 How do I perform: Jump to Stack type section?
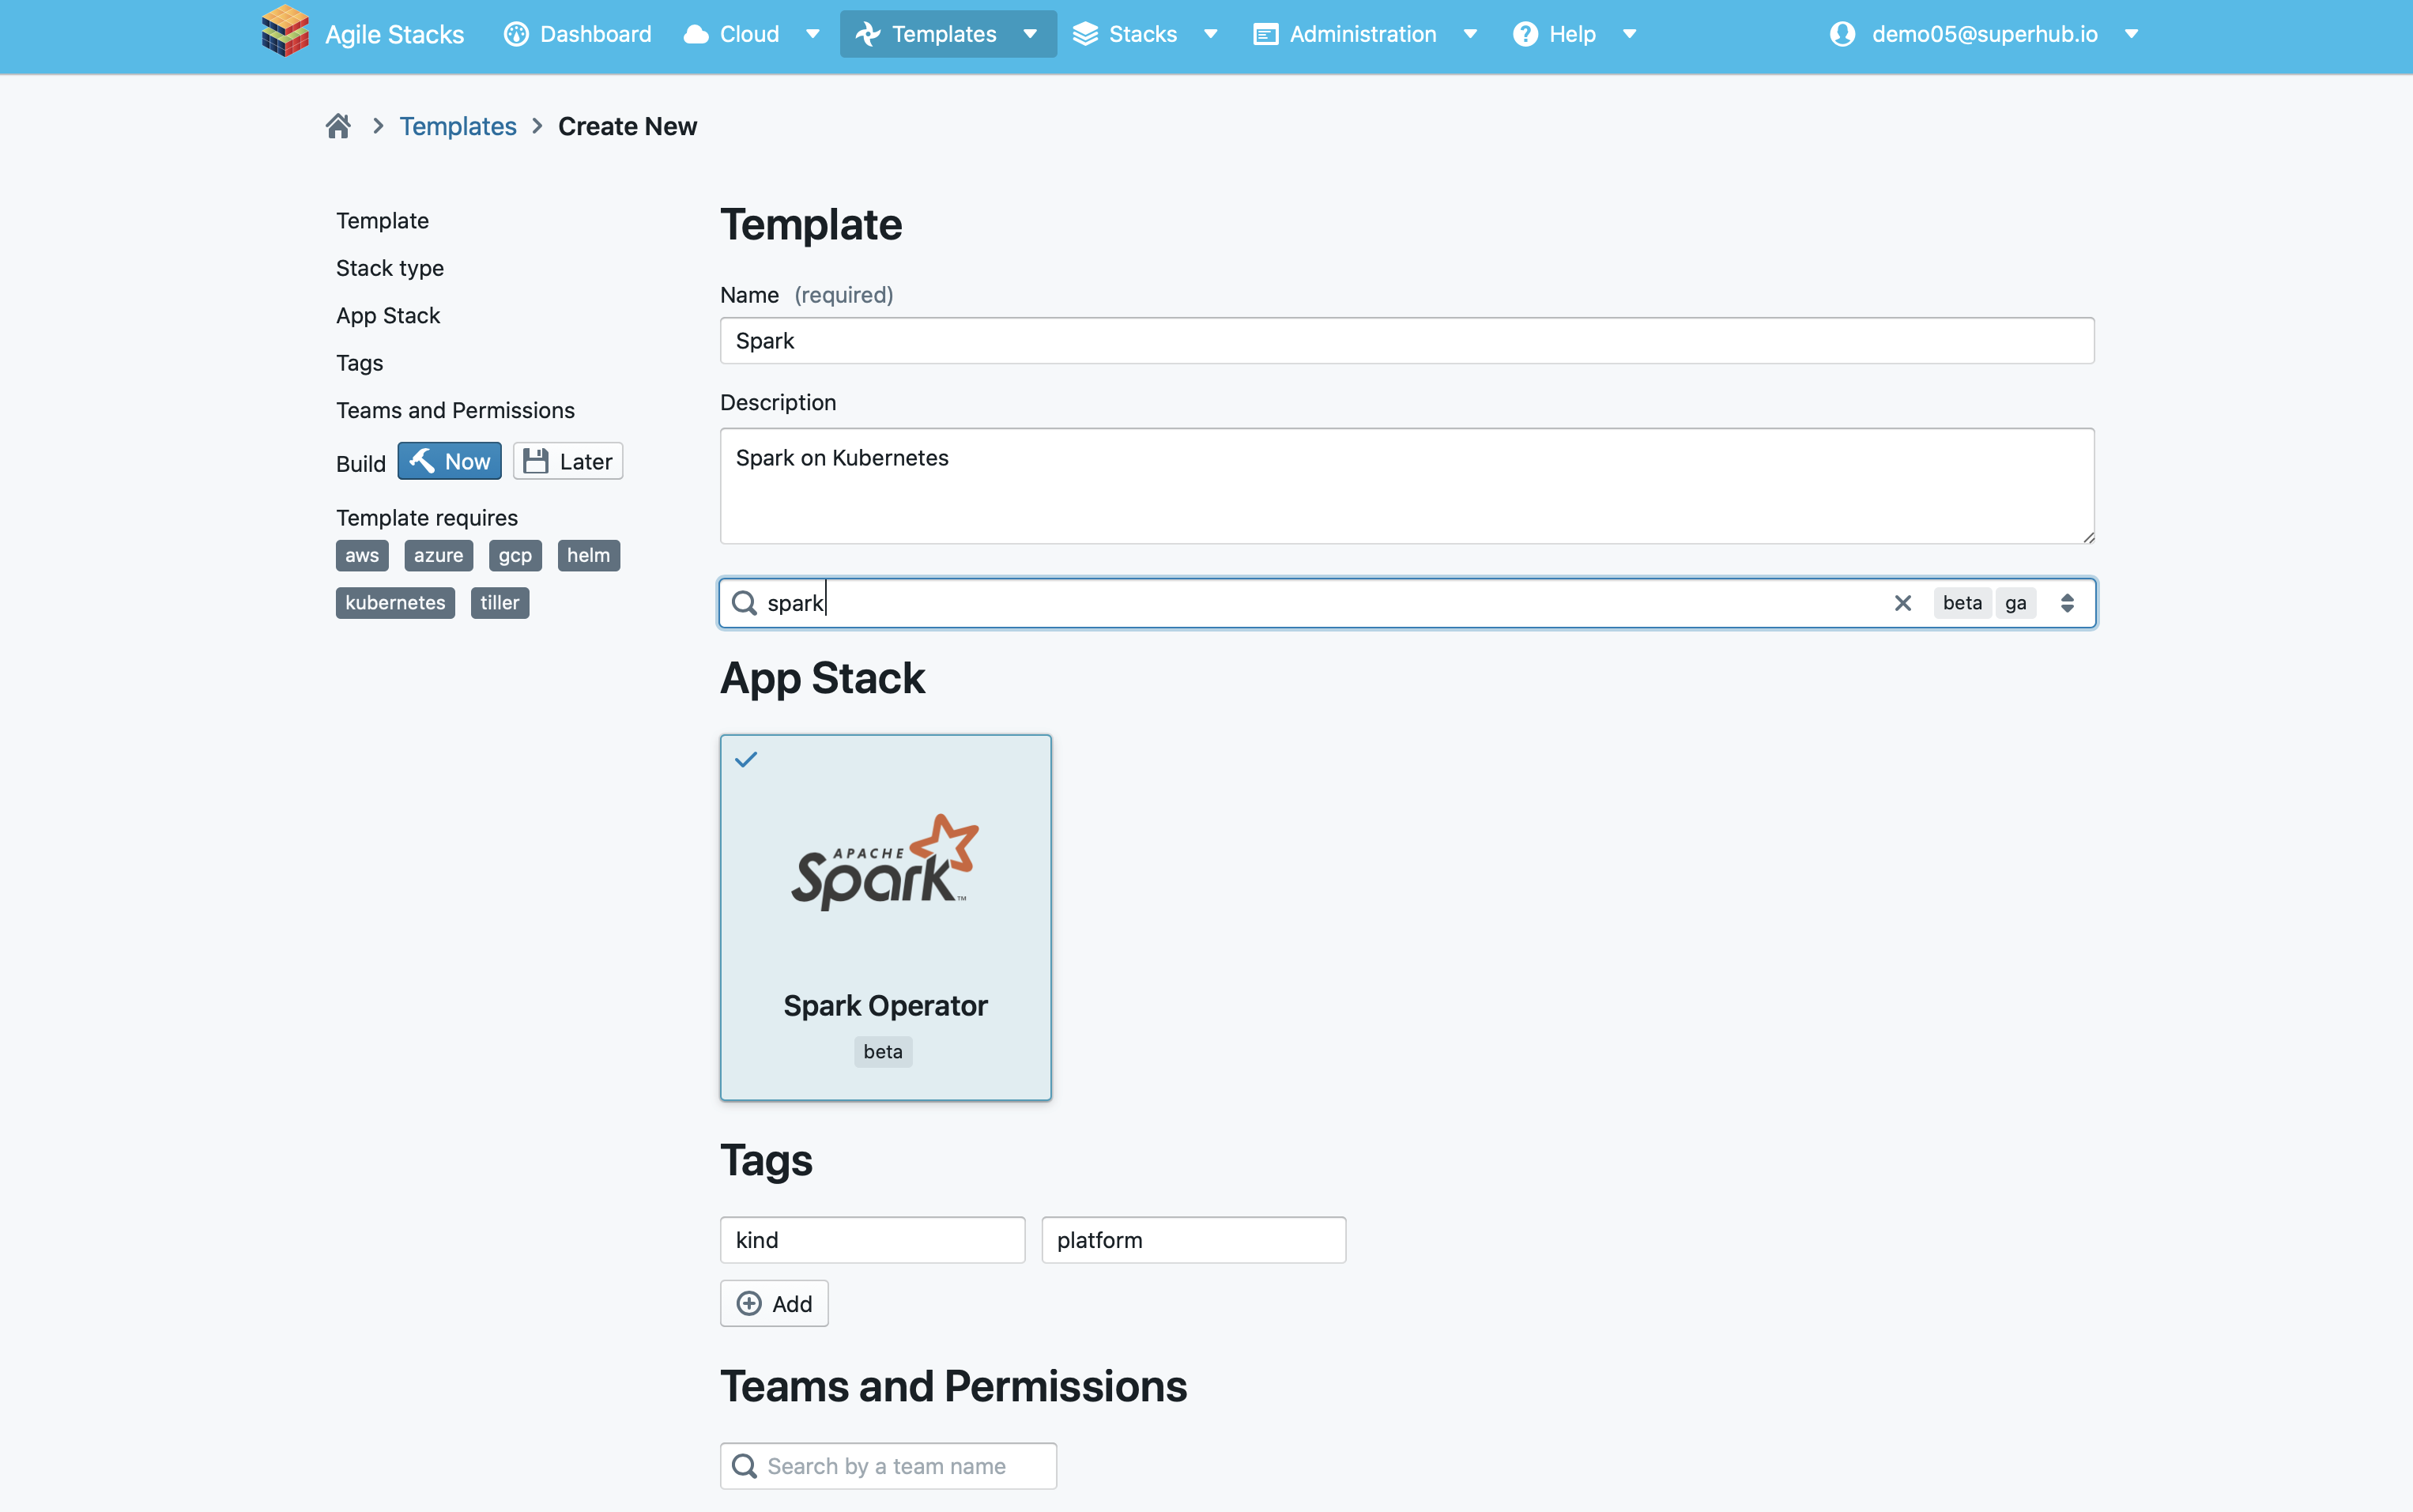tap(390, 268)
